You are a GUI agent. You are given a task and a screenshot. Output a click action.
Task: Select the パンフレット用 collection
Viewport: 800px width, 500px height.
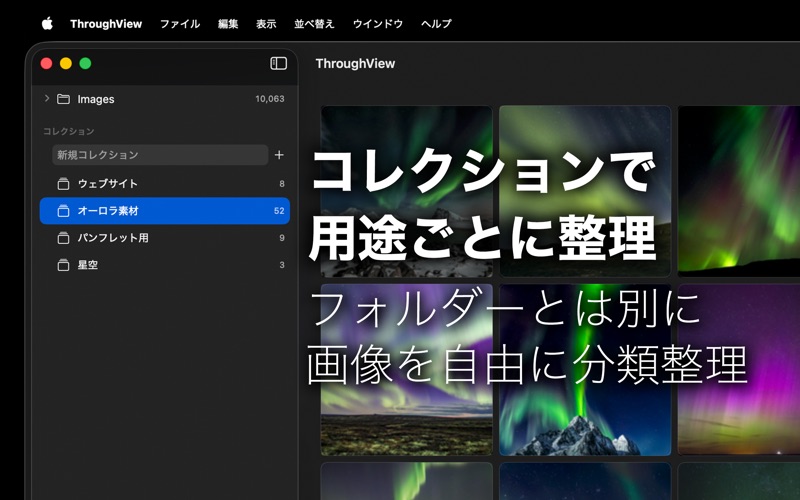[x=165, y=238]
